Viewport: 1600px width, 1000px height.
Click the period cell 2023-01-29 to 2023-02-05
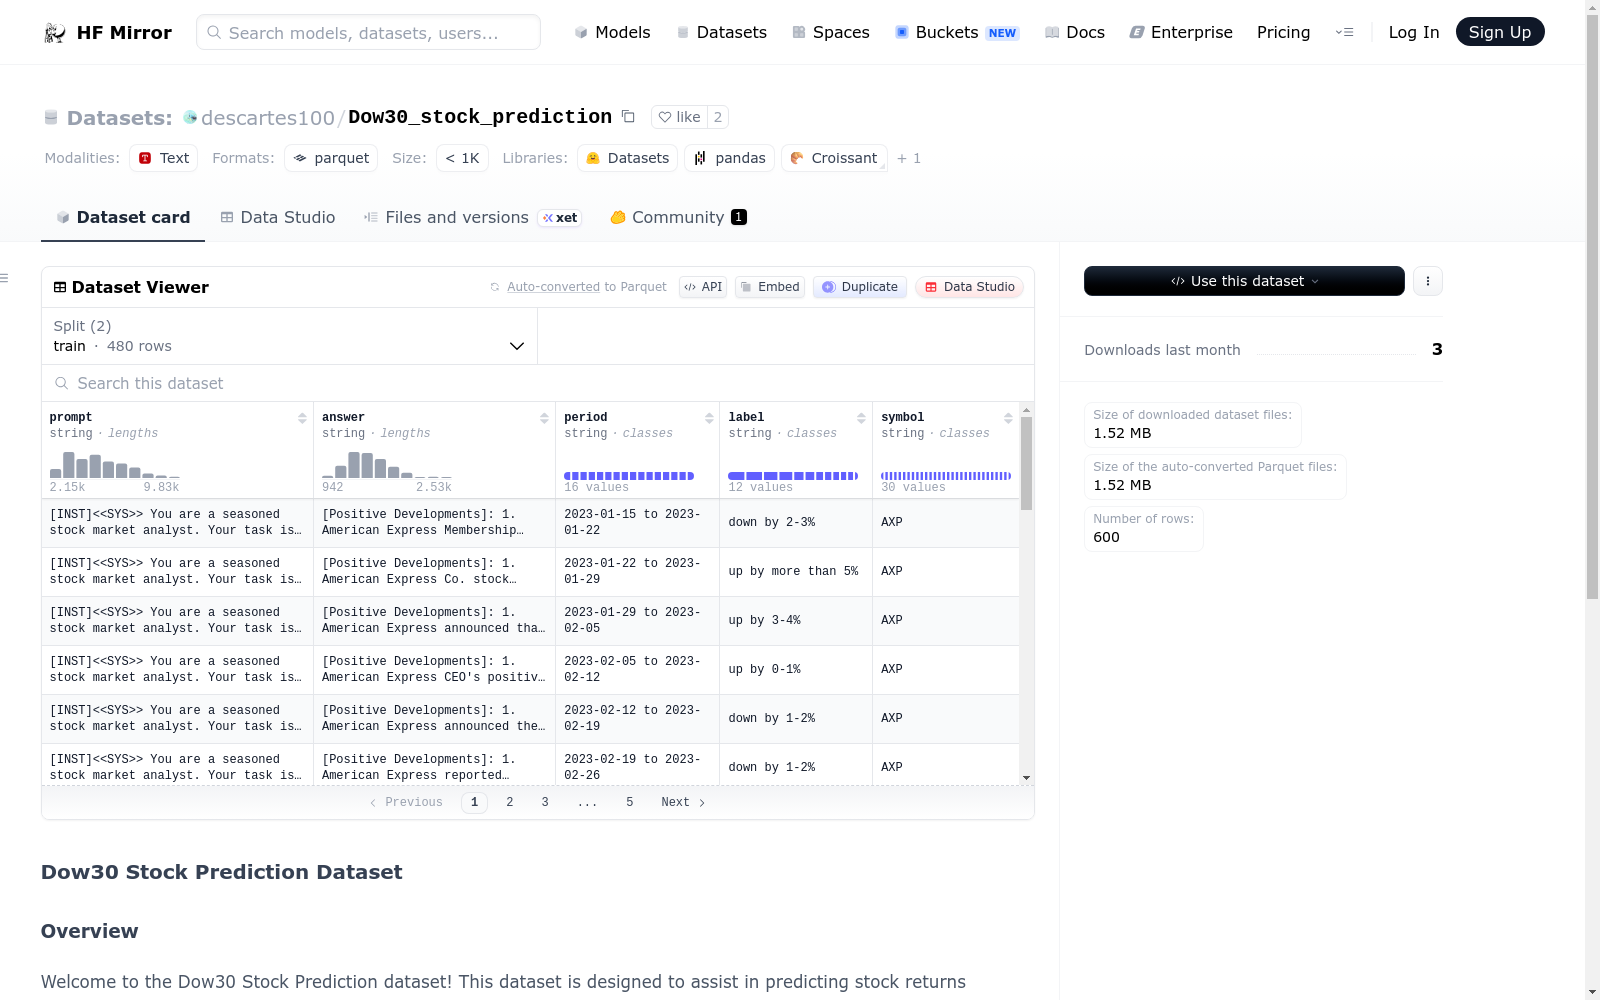[x=637, y=621]
